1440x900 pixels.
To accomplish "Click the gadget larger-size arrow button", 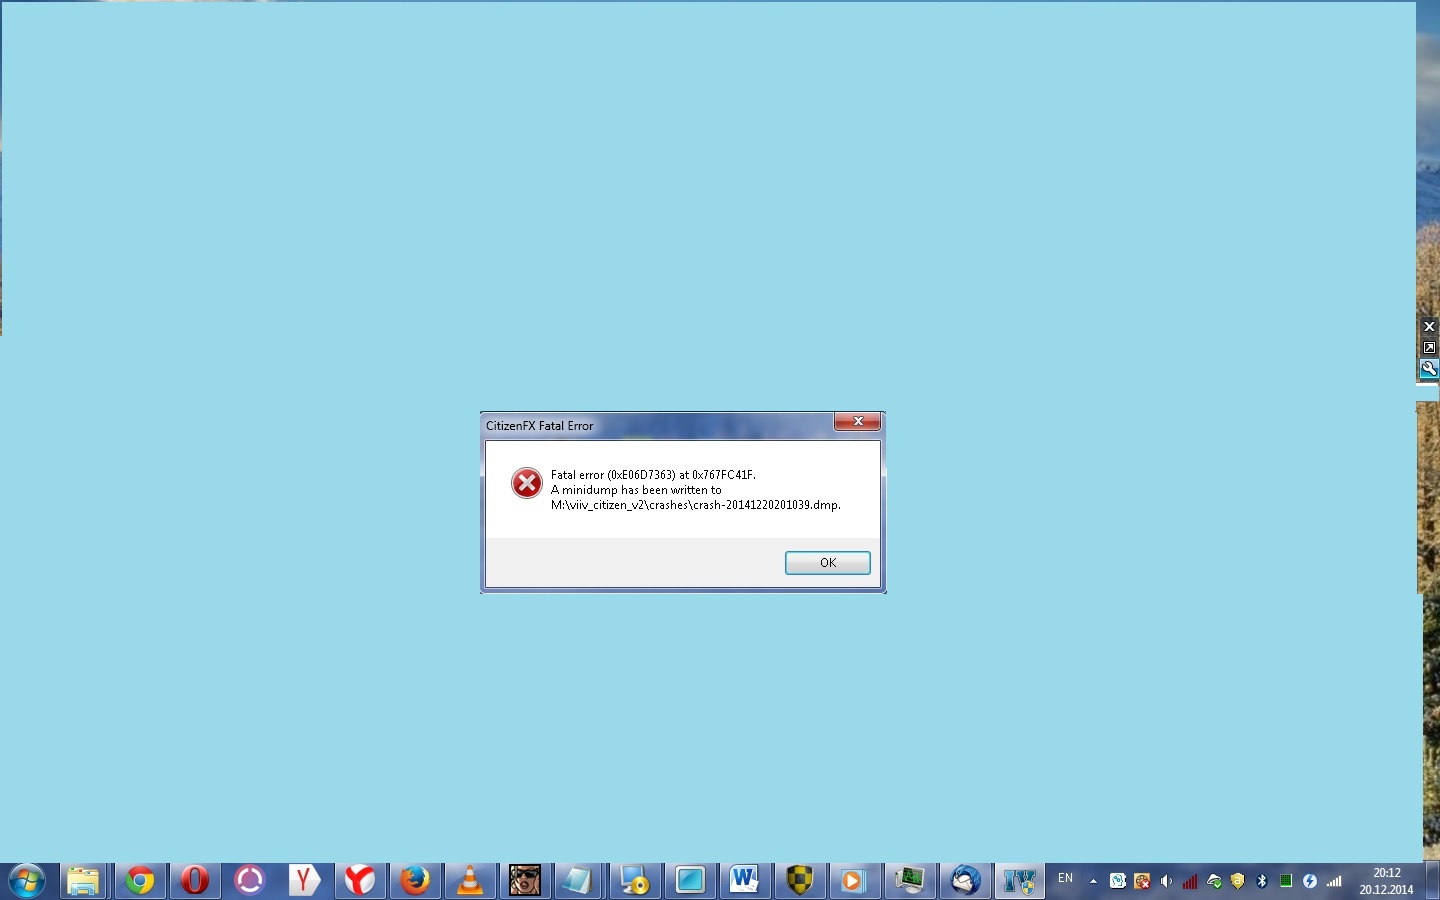I will pos(1429,347).
